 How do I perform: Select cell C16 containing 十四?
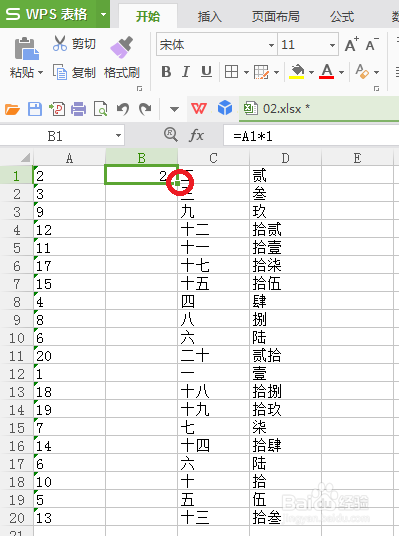click(214, 446)
